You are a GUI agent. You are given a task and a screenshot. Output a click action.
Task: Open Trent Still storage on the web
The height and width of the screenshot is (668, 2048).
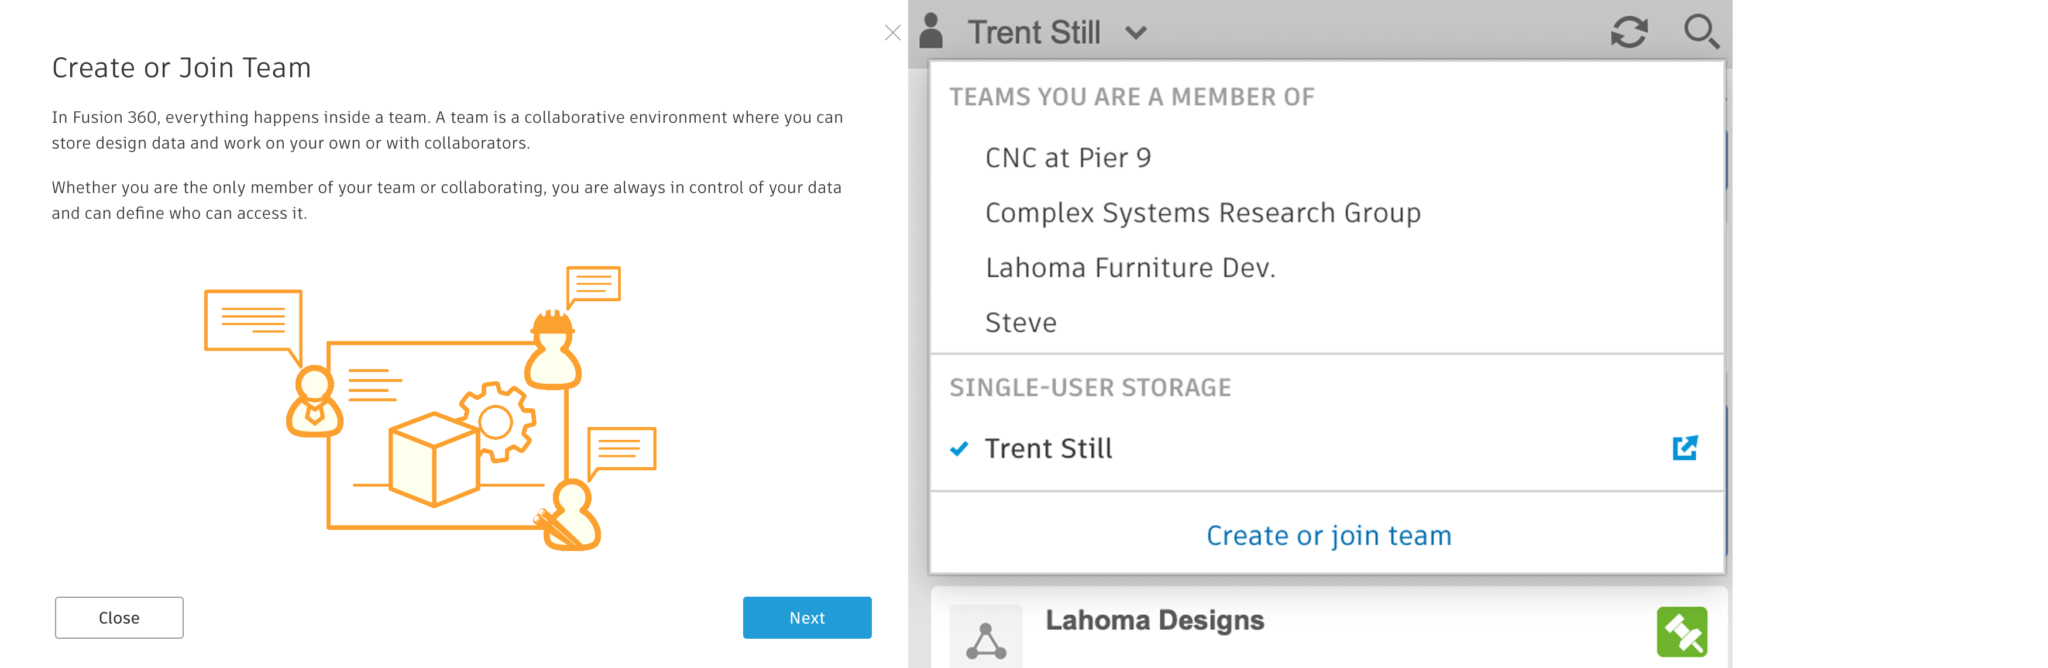[x=1686, y=448]
